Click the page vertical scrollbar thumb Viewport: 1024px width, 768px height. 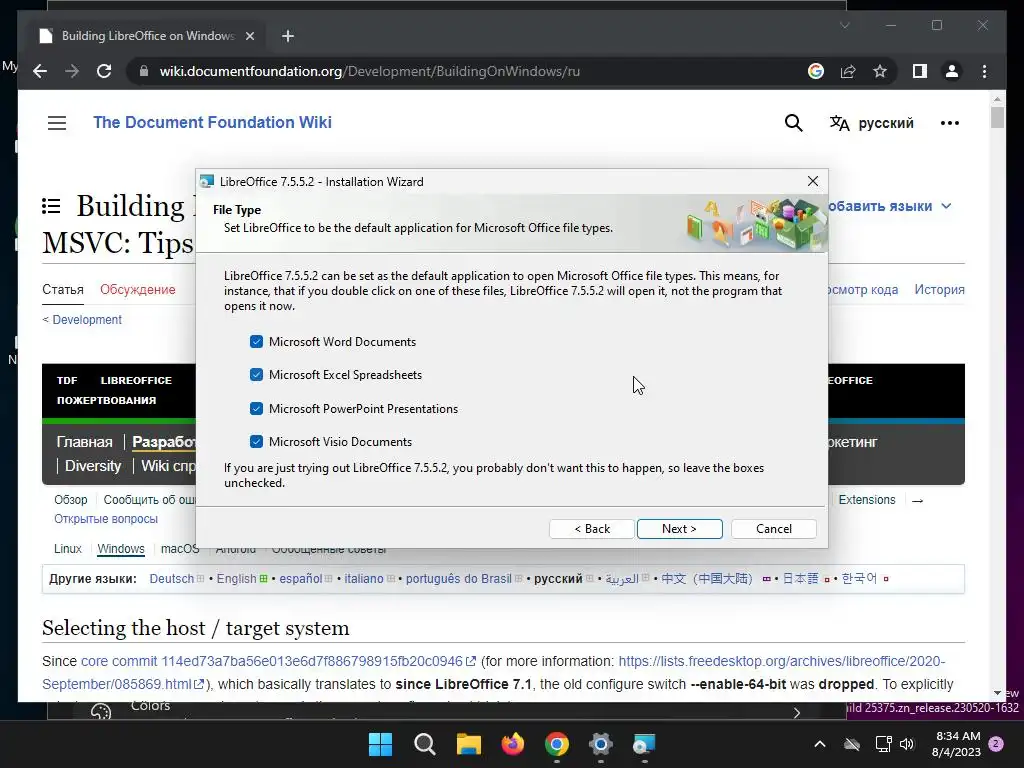tap(997, 118)
